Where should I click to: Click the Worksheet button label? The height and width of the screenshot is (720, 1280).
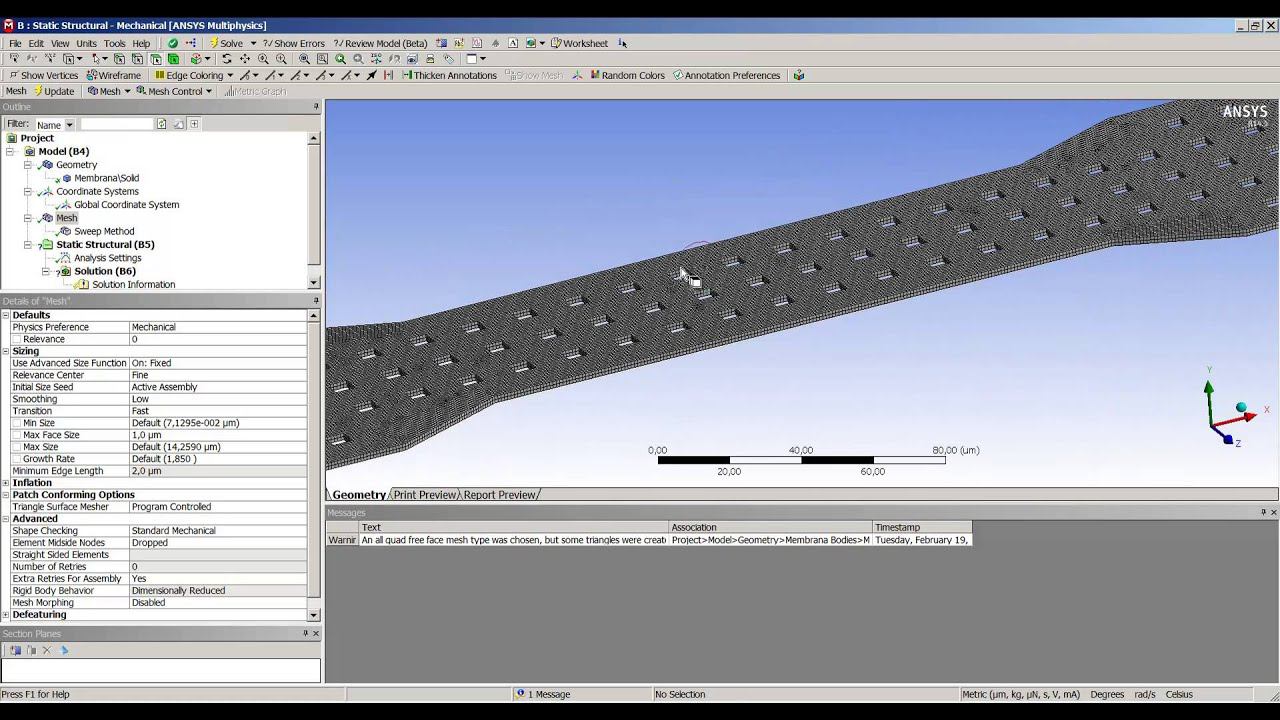click(585, 43)
